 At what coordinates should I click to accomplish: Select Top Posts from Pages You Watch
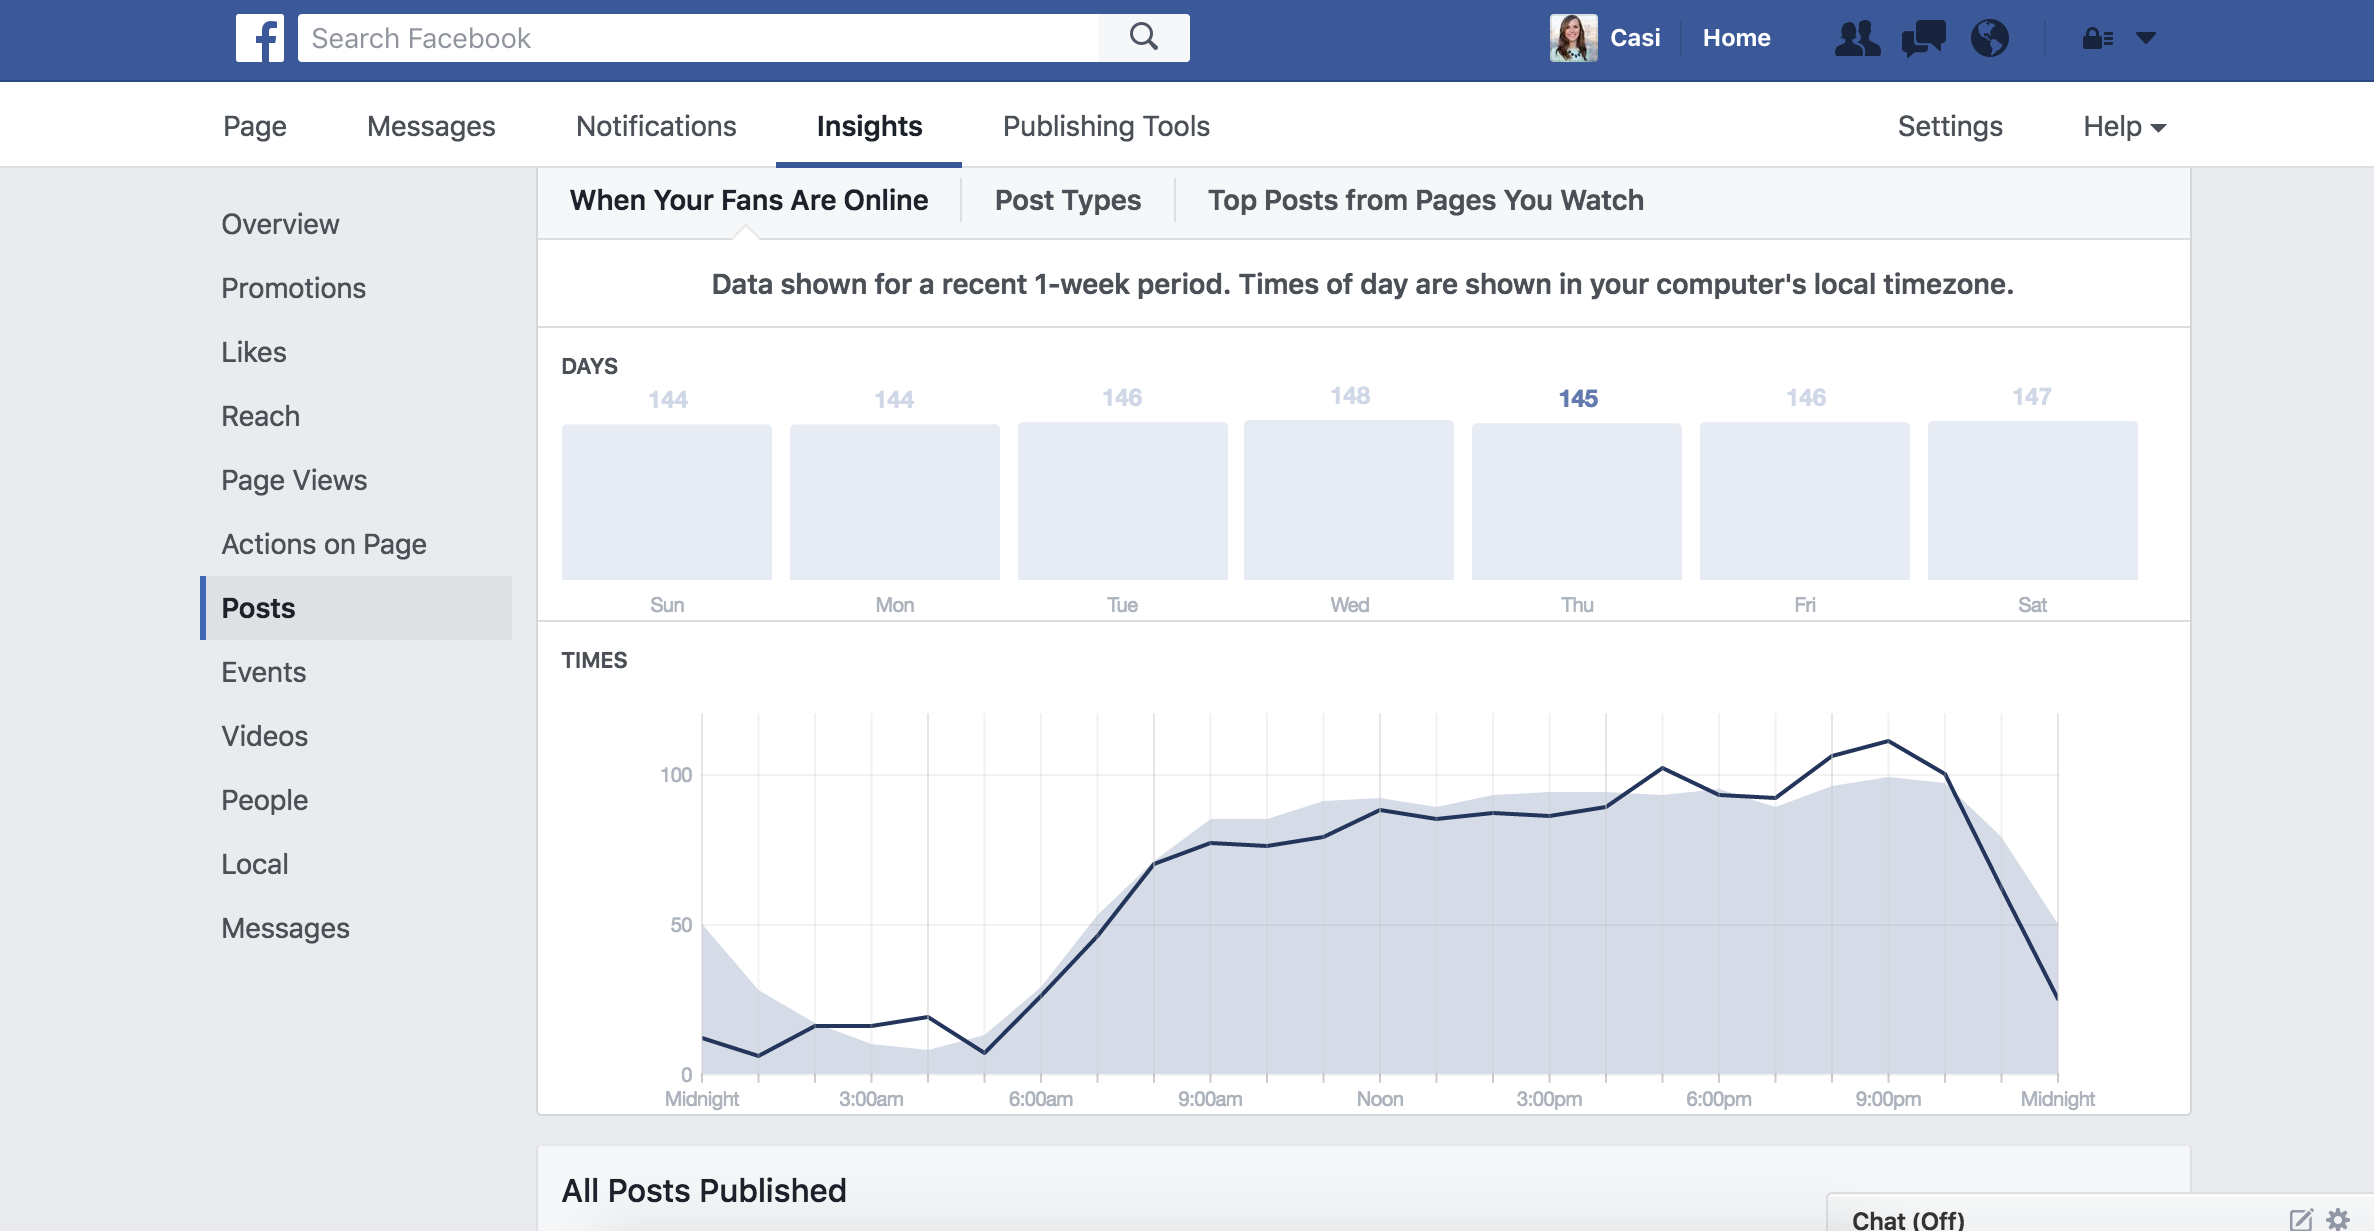1425,200
